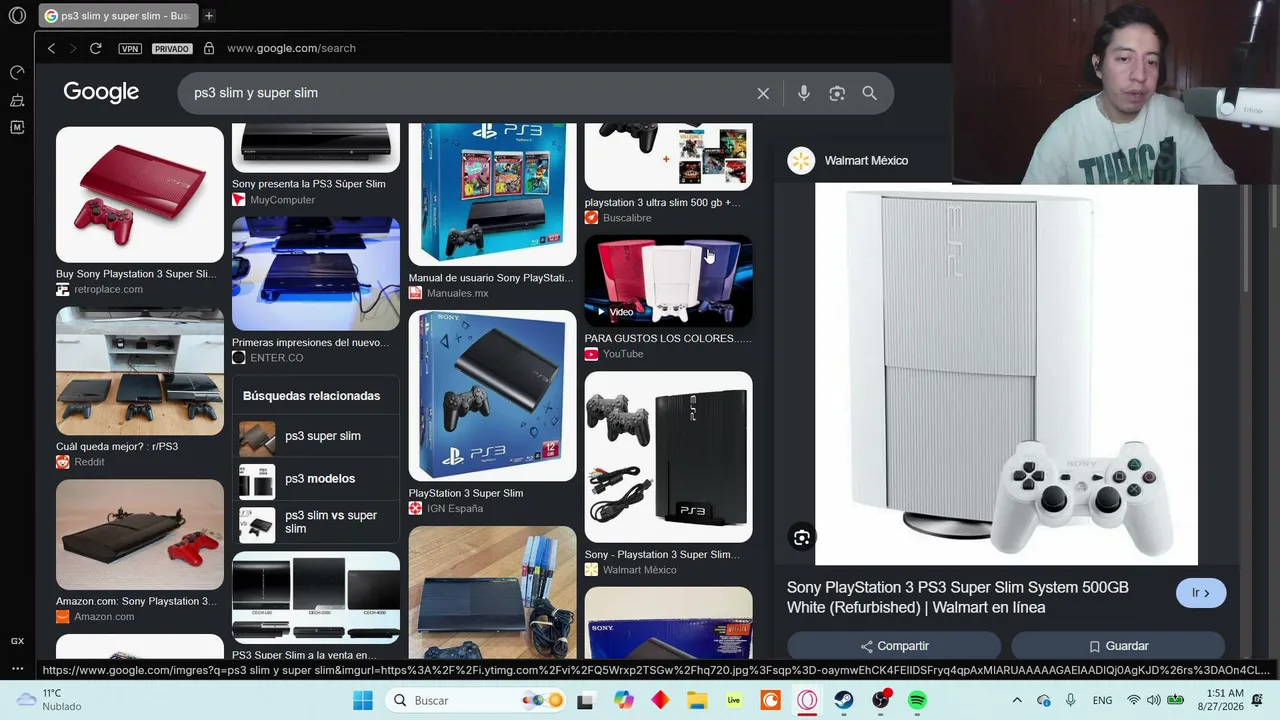
Task: Open 'Buy Sony Playstation 3 Super Sli...' result
Action: (136, 274)
